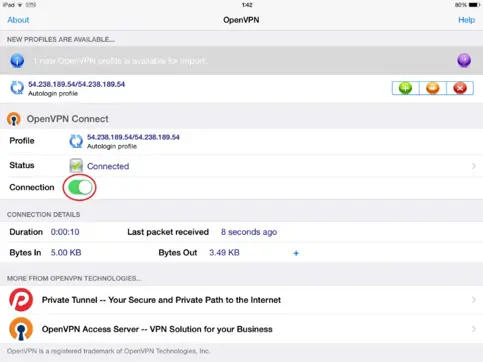Click the Connected status text
The image size is (483, 362).
pyautogui.click(x=108, y=166)
